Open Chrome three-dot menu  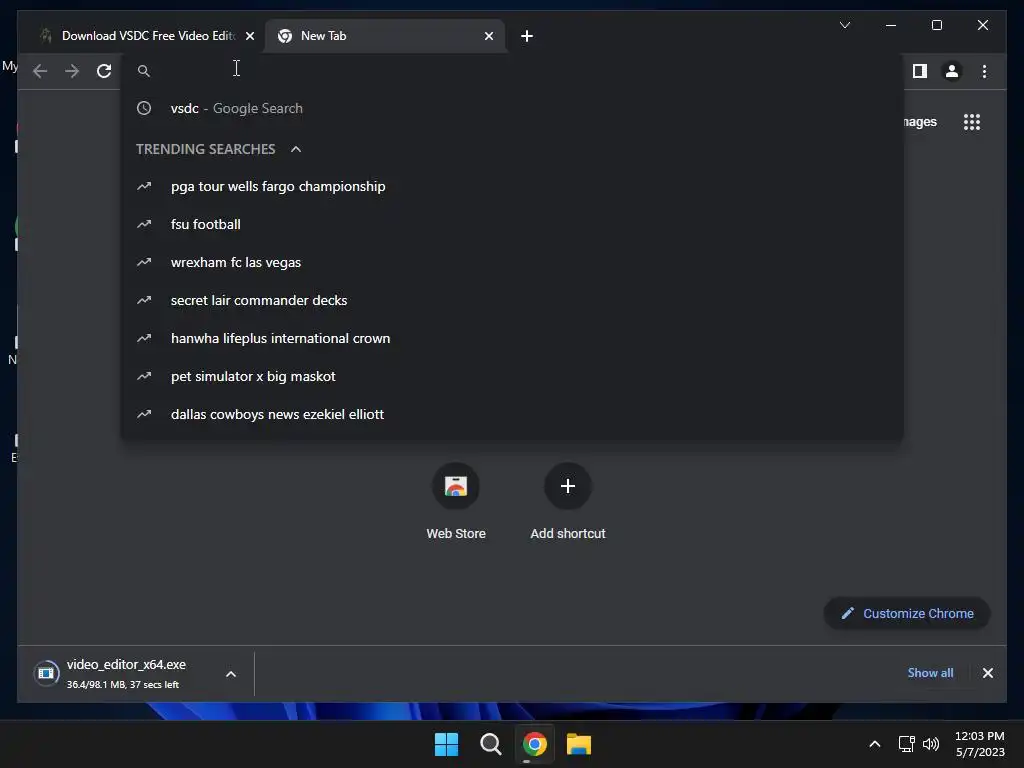(984, 71)
